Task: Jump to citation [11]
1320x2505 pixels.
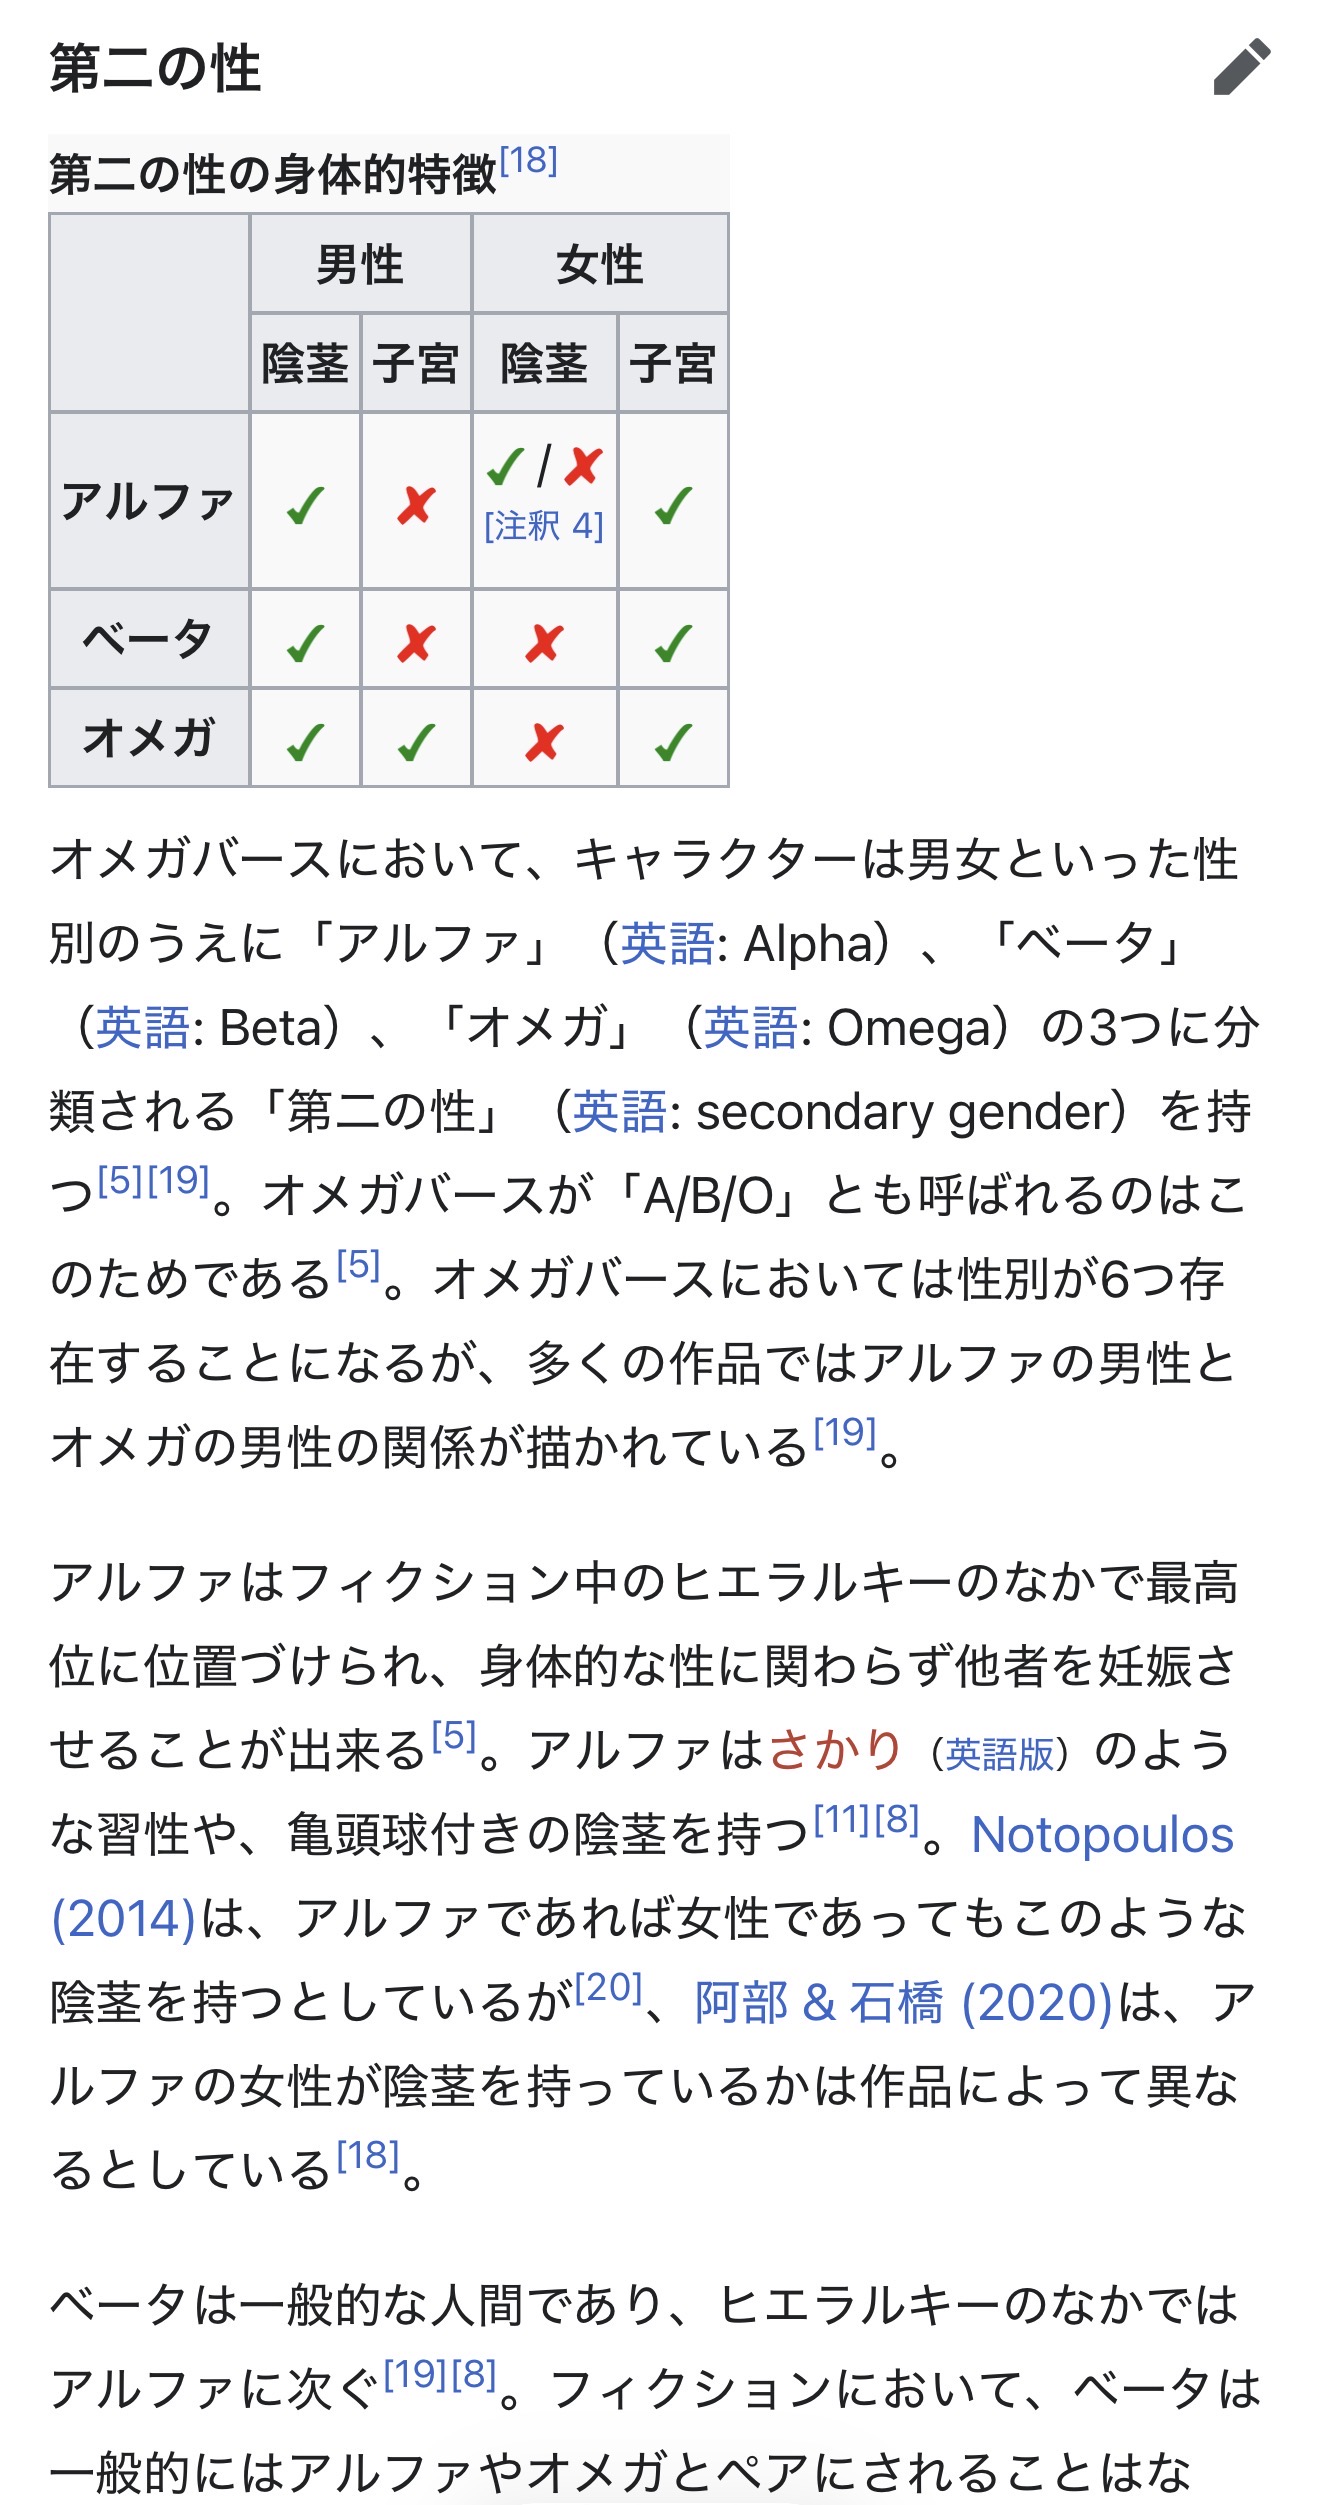Action: (x=842, y=1819)
